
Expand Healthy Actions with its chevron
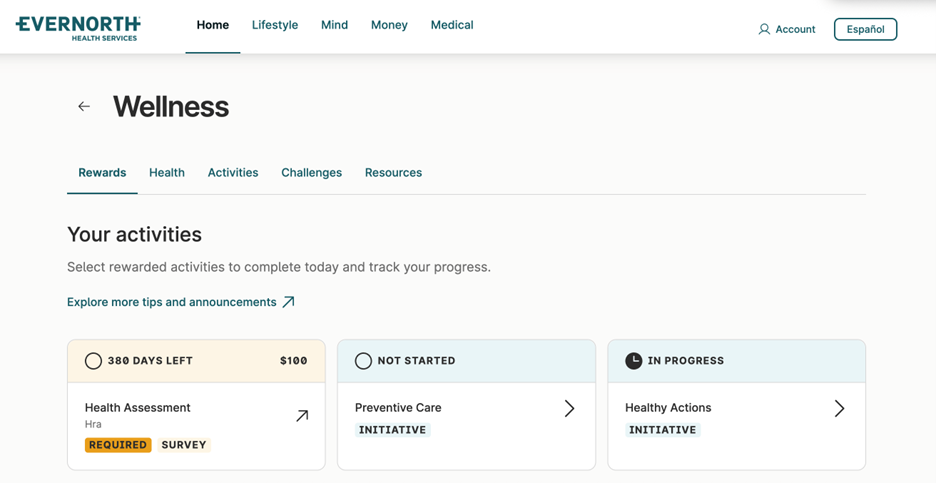point(839,408)
